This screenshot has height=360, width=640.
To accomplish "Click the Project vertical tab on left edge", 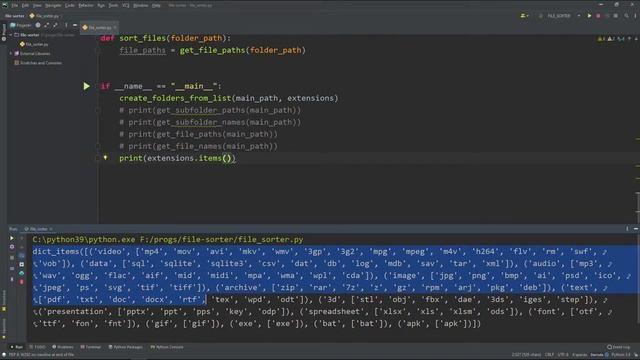I will (x=4, y=32).
